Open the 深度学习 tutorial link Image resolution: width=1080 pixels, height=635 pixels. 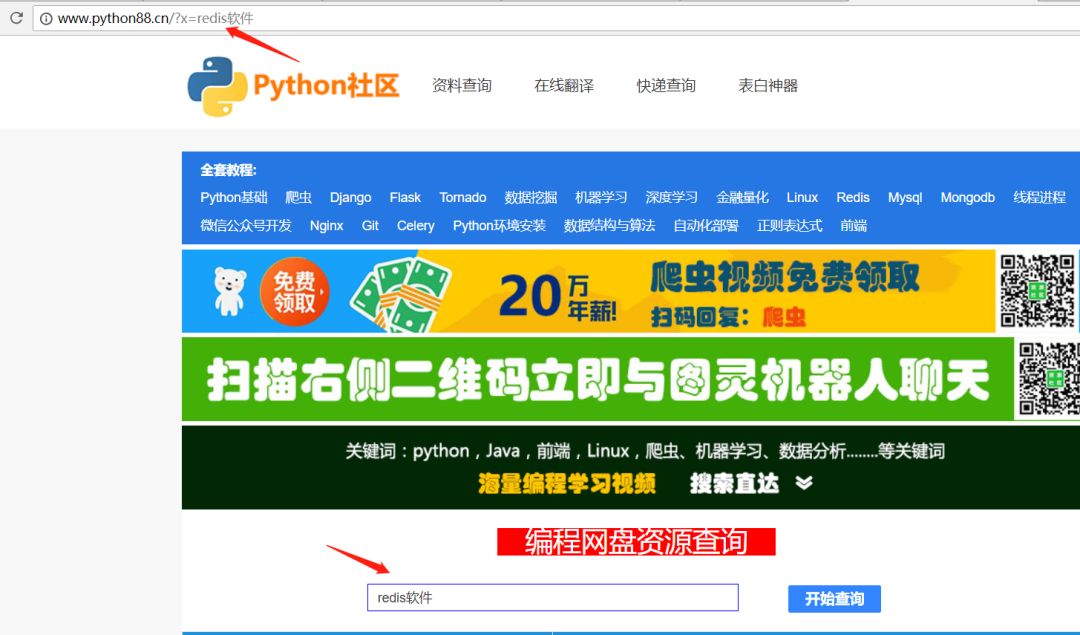672,198
